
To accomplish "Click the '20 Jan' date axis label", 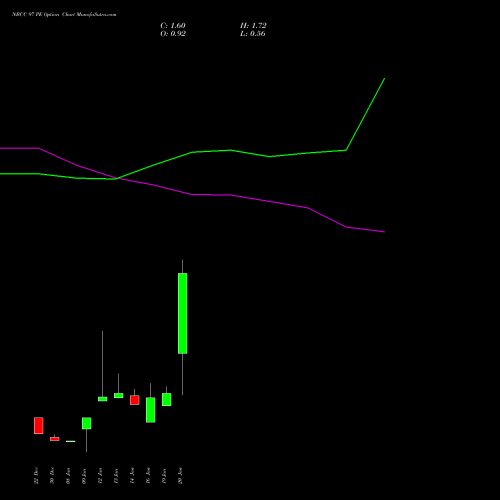I will coord(180,476).
